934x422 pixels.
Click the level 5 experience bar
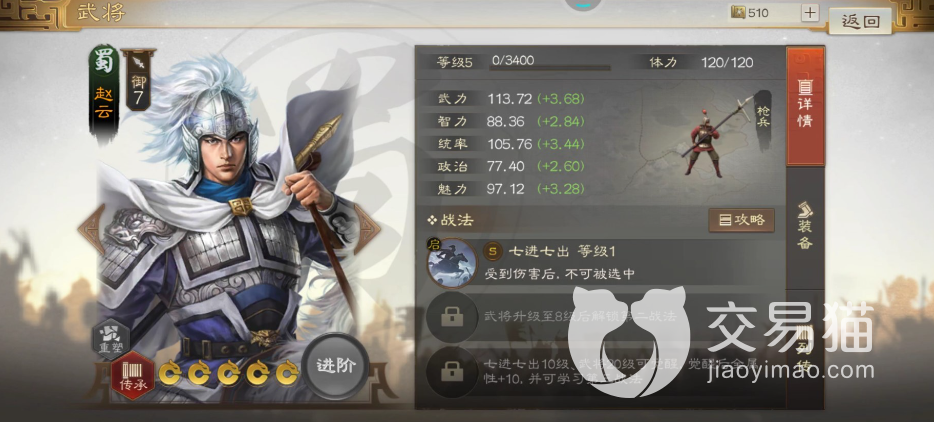click(x=550, y=68)
